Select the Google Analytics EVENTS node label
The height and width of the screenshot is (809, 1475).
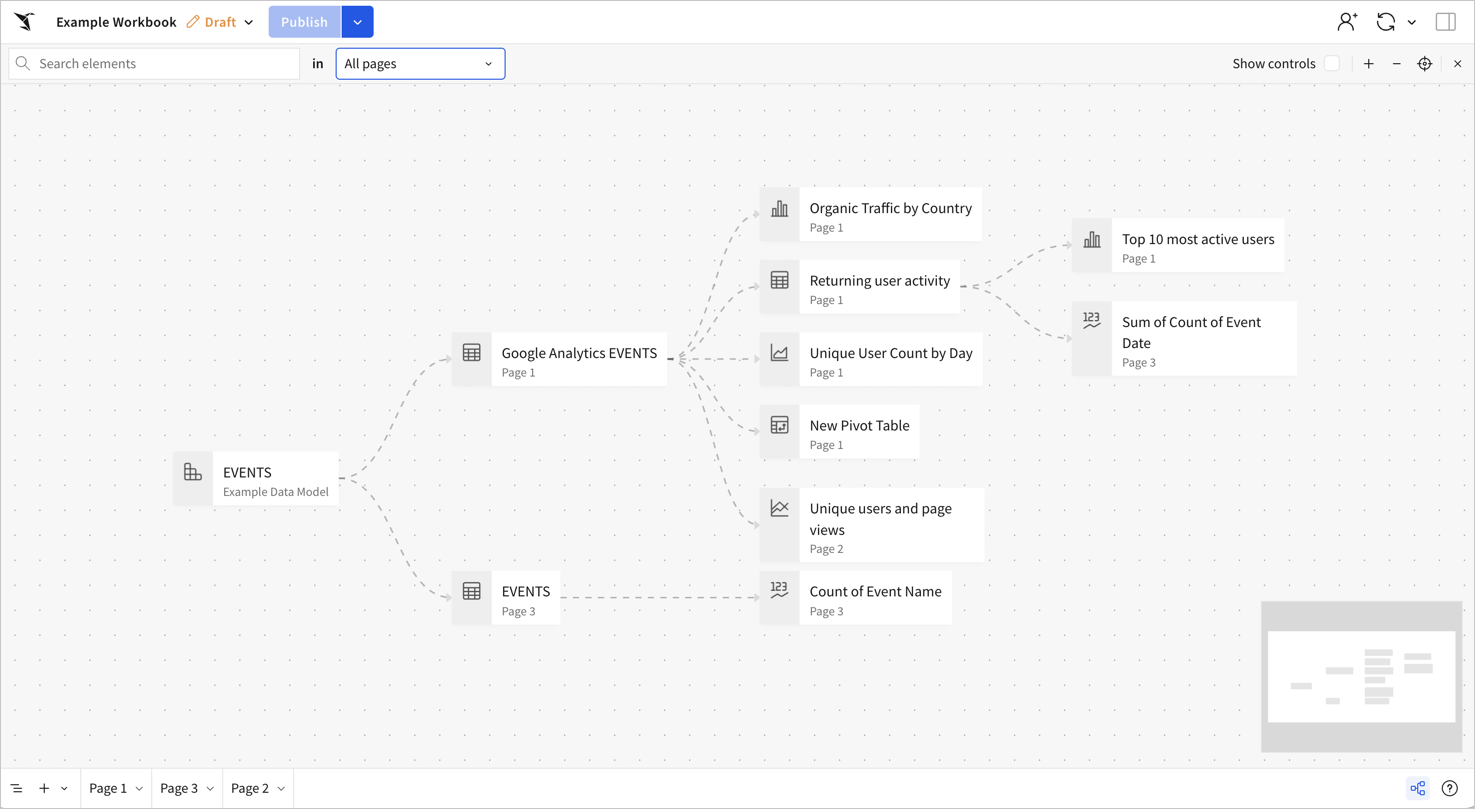point(579,353)
